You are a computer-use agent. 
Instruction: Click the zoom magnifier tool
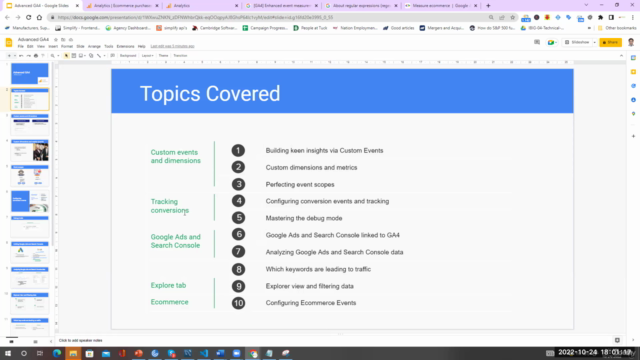click(x=53, y=56)
